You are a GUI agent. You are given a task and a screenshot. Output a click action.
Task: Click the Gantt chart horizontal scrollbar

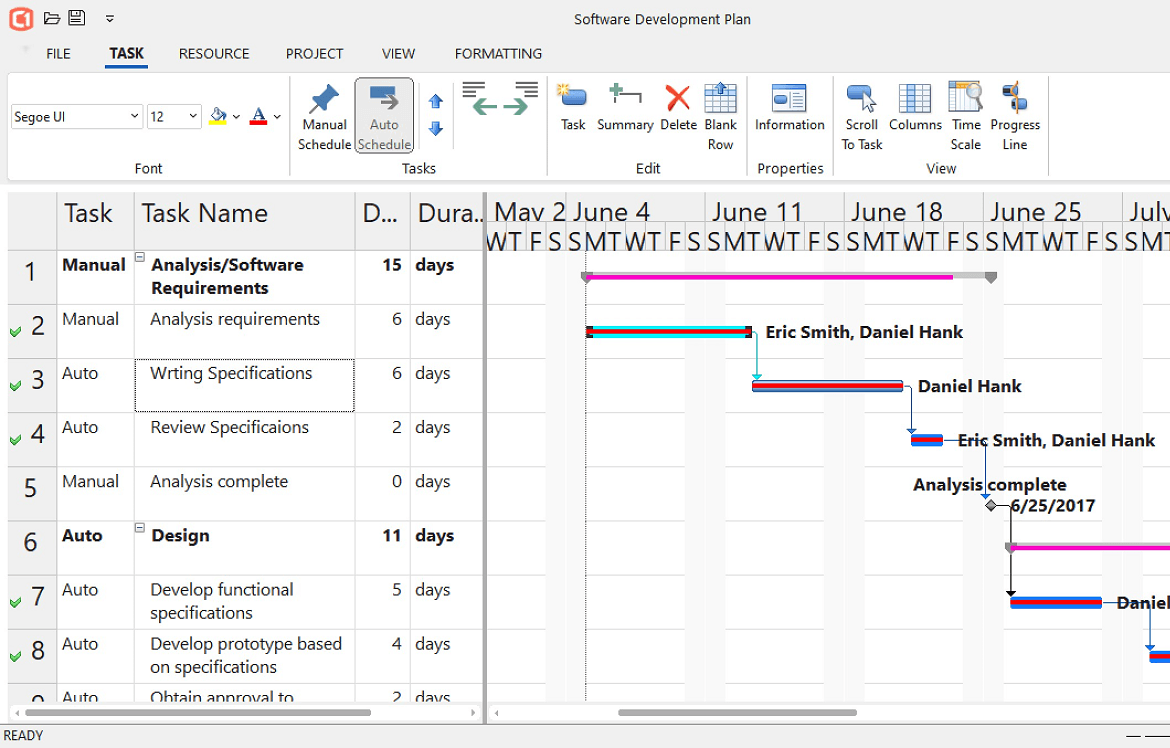[x=737, y=712]
